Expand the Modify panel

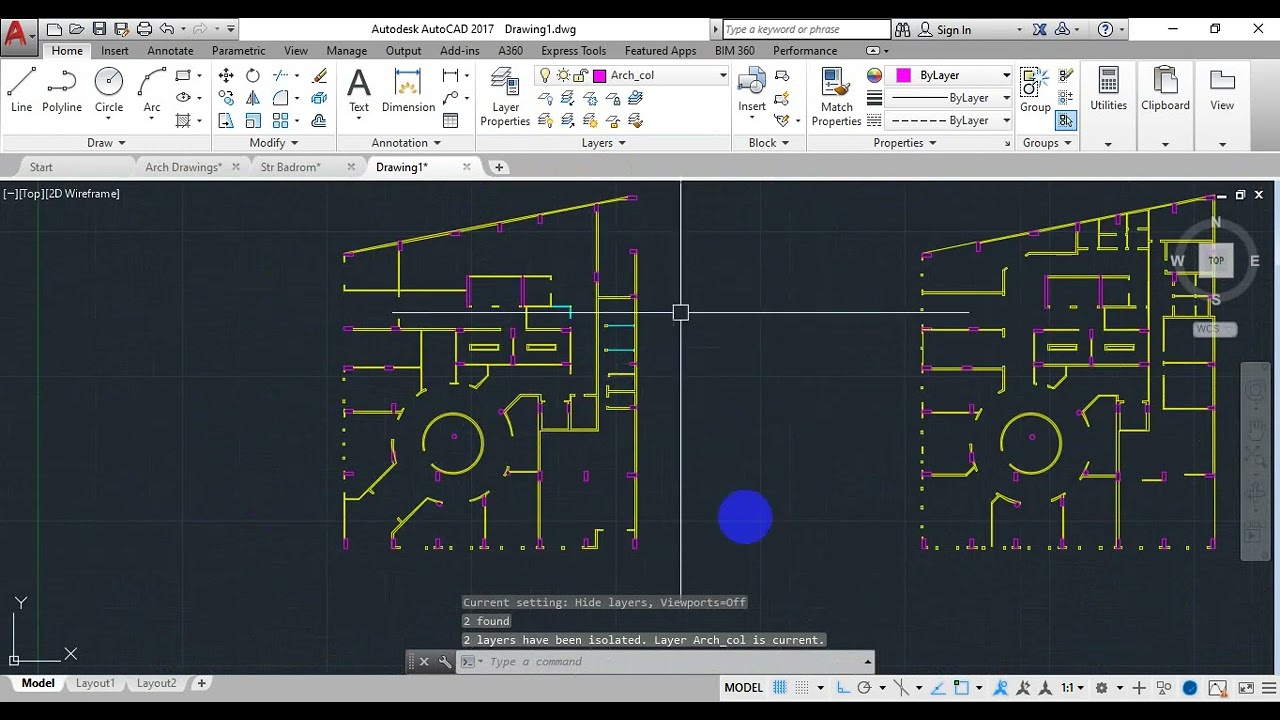tap(273, 143)
